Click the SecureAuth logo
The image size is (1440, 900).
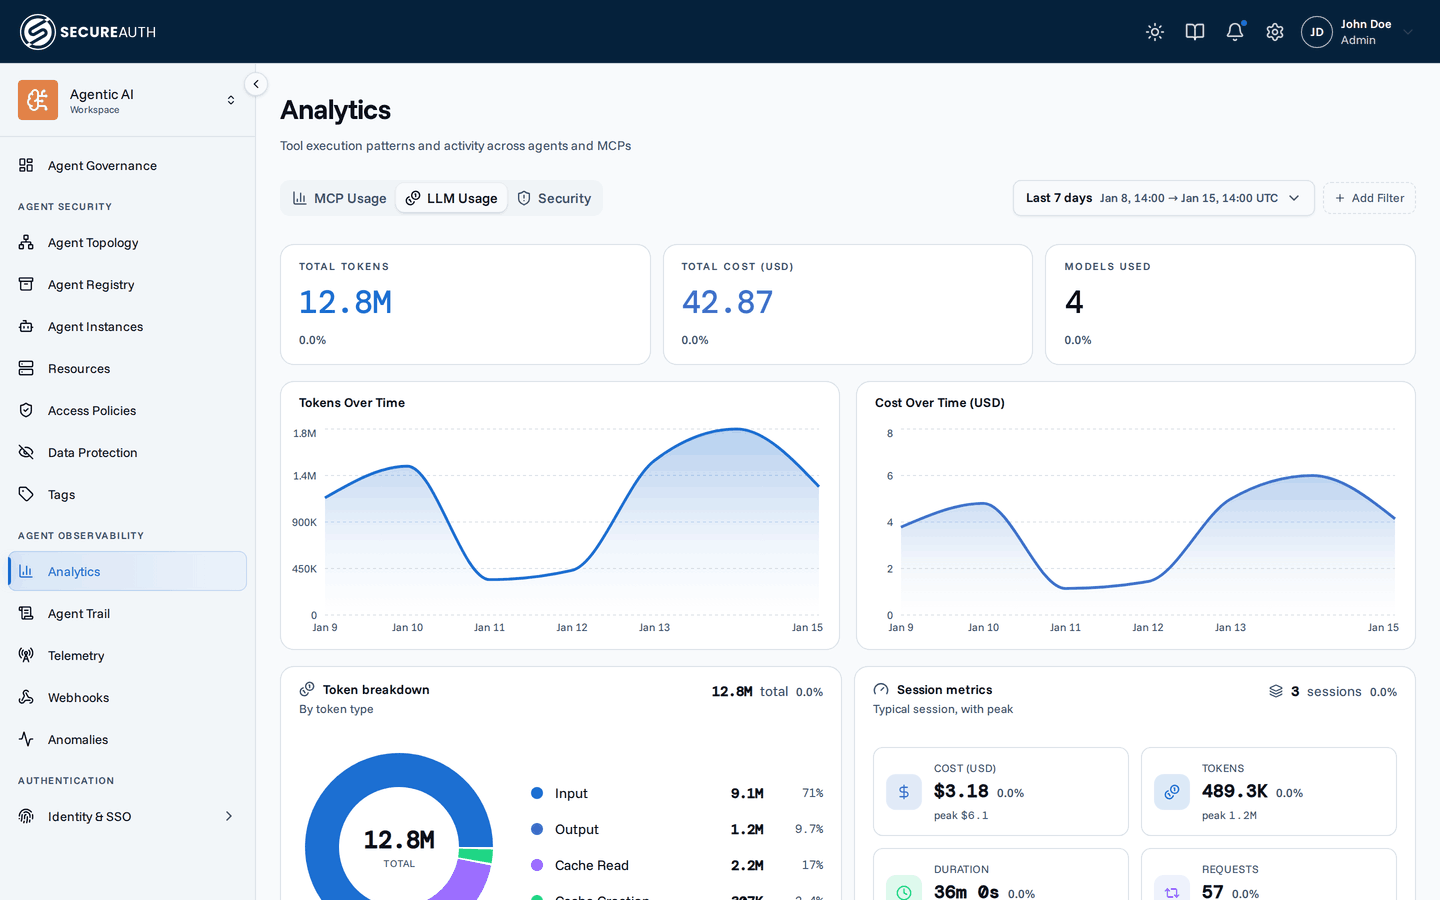coord(88,32)
